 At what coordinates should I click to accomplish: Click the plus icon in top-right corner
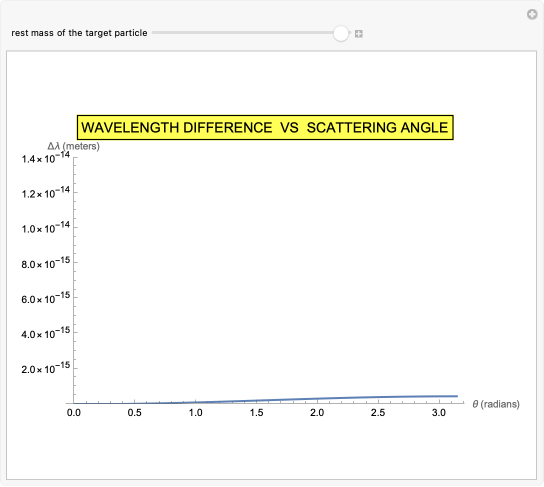pos(532,15)
